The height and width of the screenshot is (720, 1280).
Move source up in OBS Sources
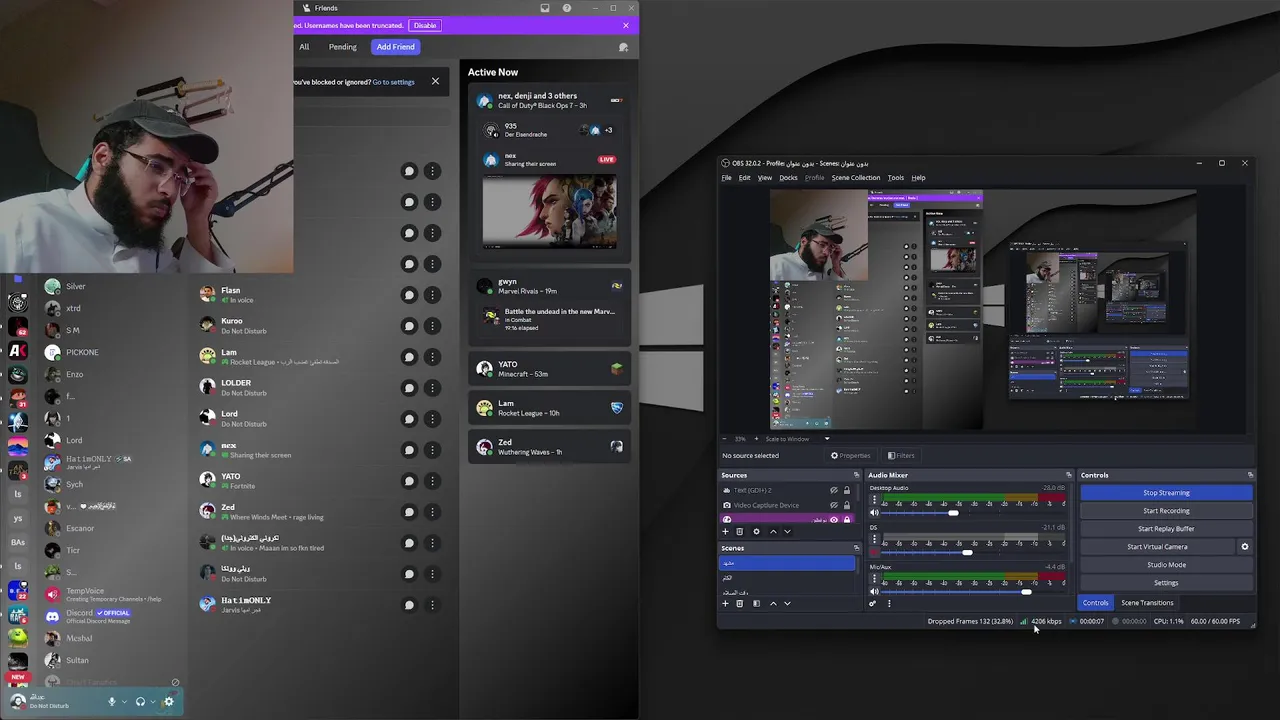773,532
